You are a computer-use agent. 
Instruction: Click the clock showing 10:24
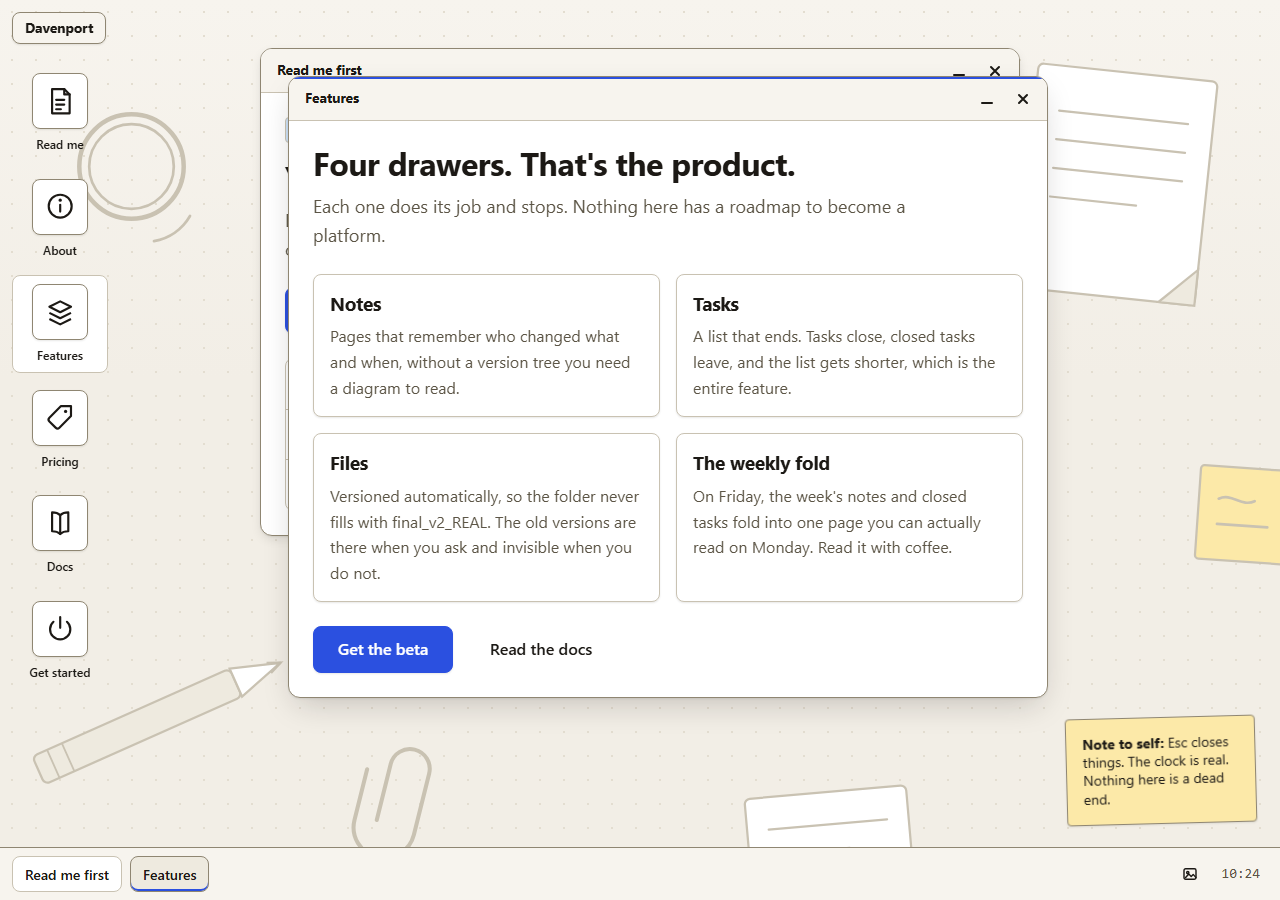coord(1240,874)
